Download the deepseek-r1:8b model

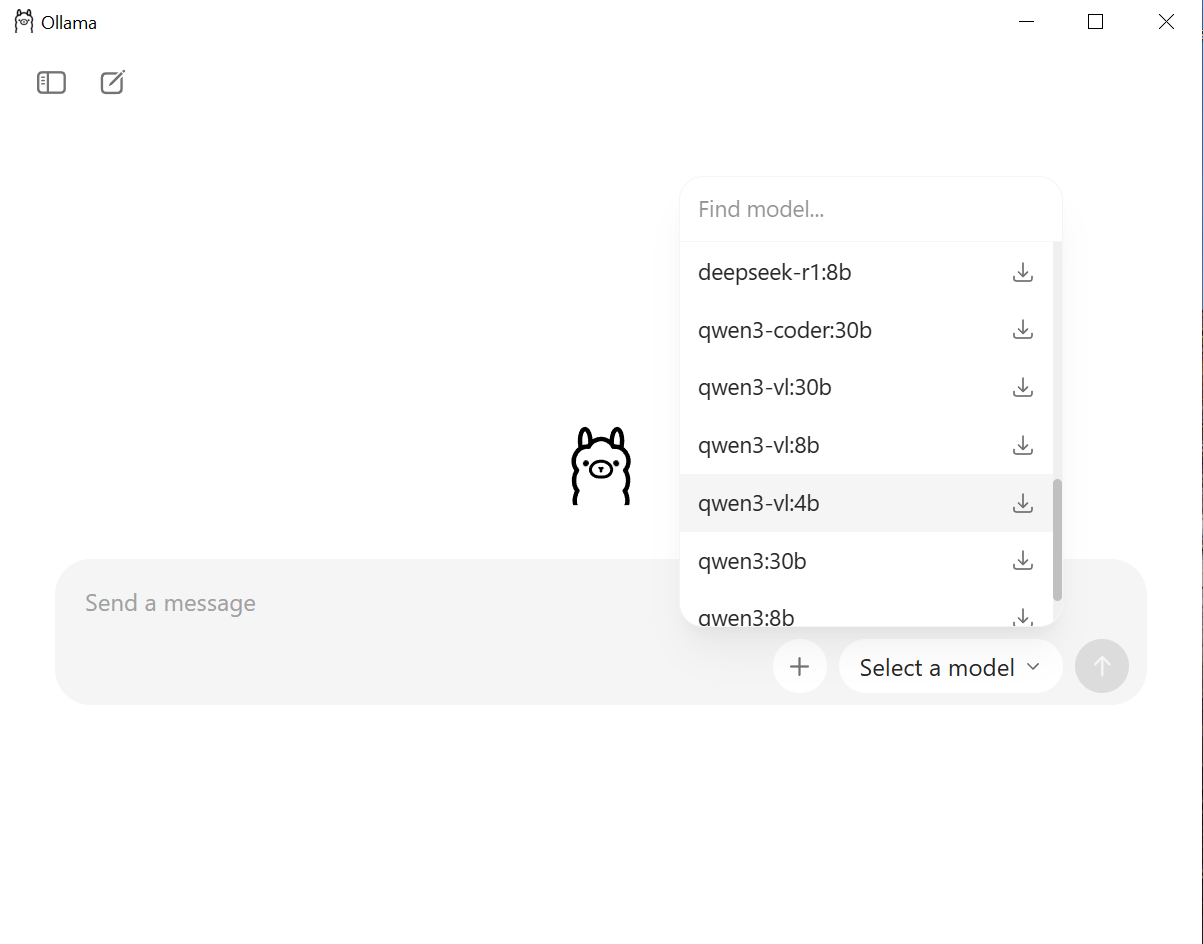click(1022, 271)
